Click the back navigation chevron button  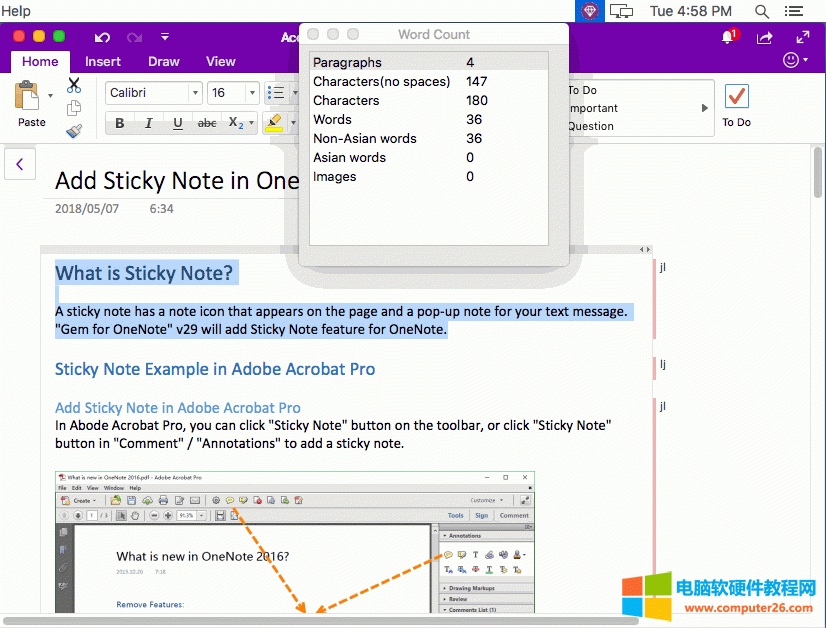pos(20,164)
